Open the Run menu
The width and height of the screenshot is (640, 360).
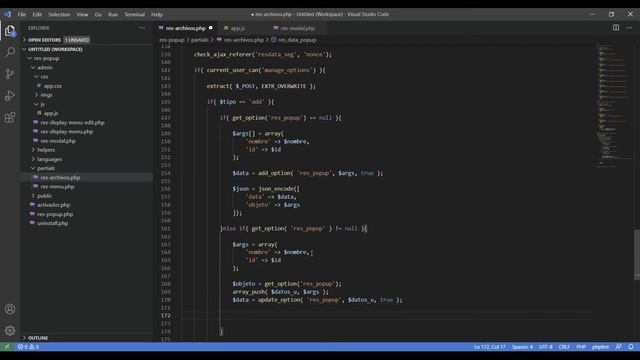point(113,14)
